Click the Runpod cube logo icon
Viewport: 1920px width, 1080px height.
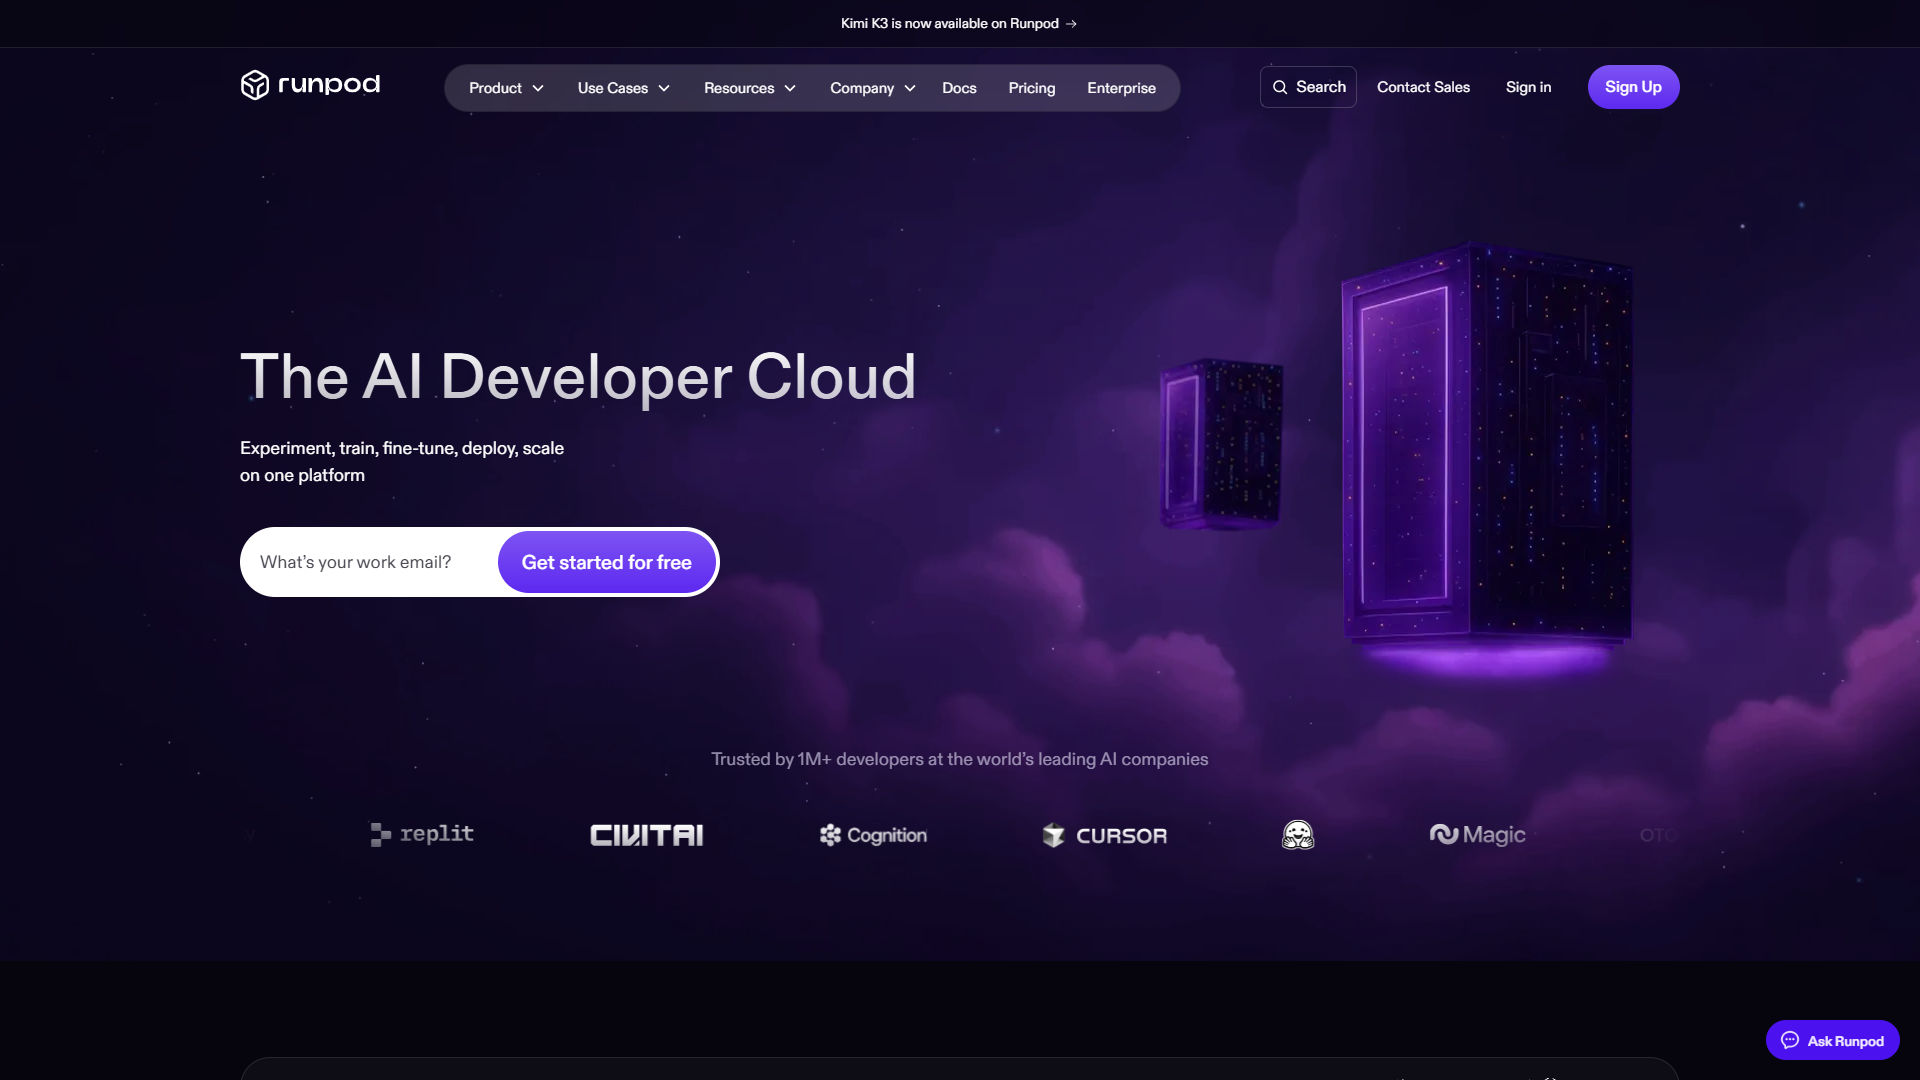(x=255, y=85)
